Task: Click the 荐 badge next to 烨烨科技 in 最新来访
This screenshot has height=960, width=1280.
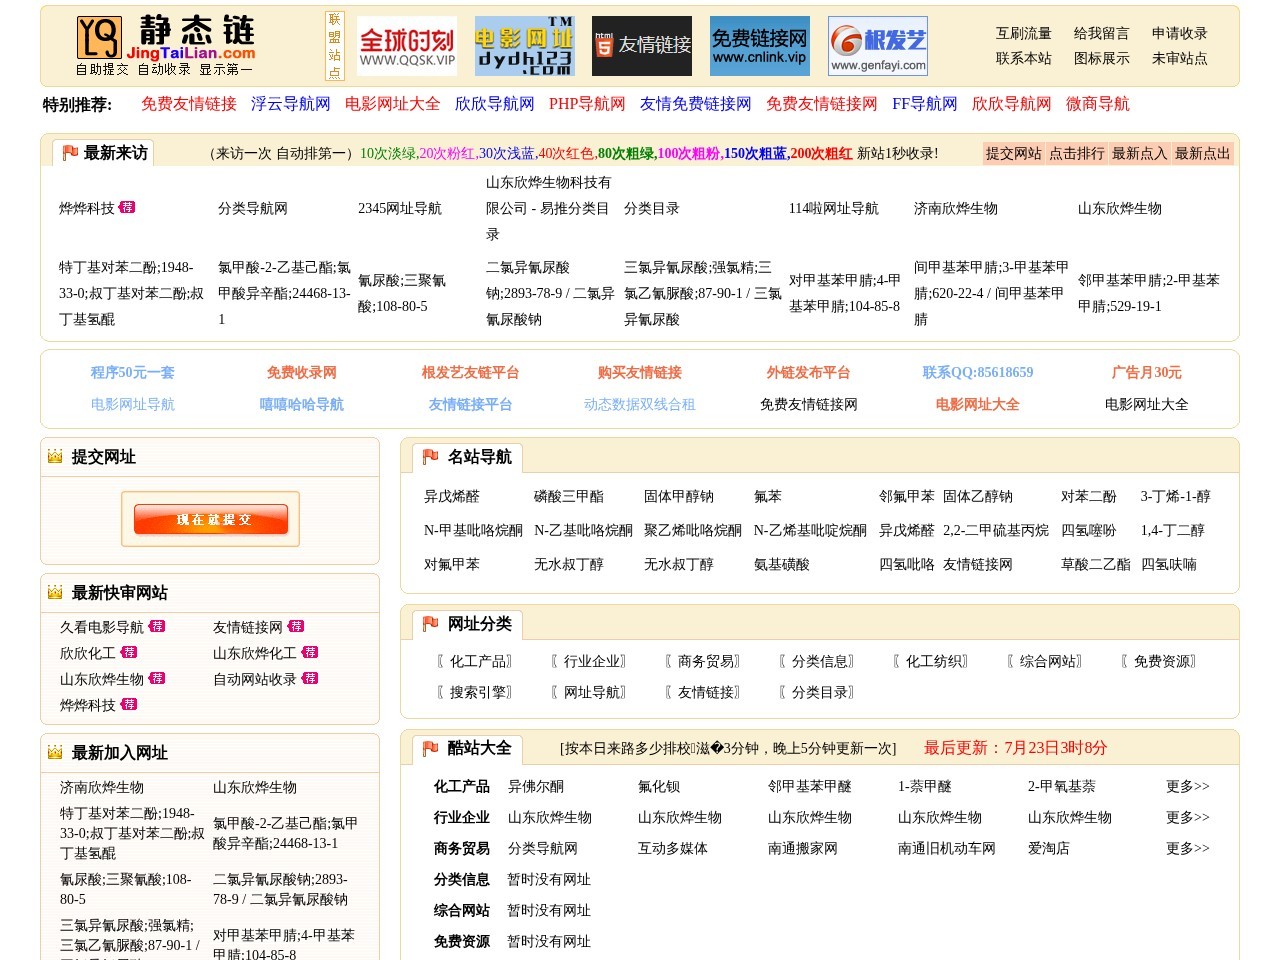Action: tap(127, 207)
